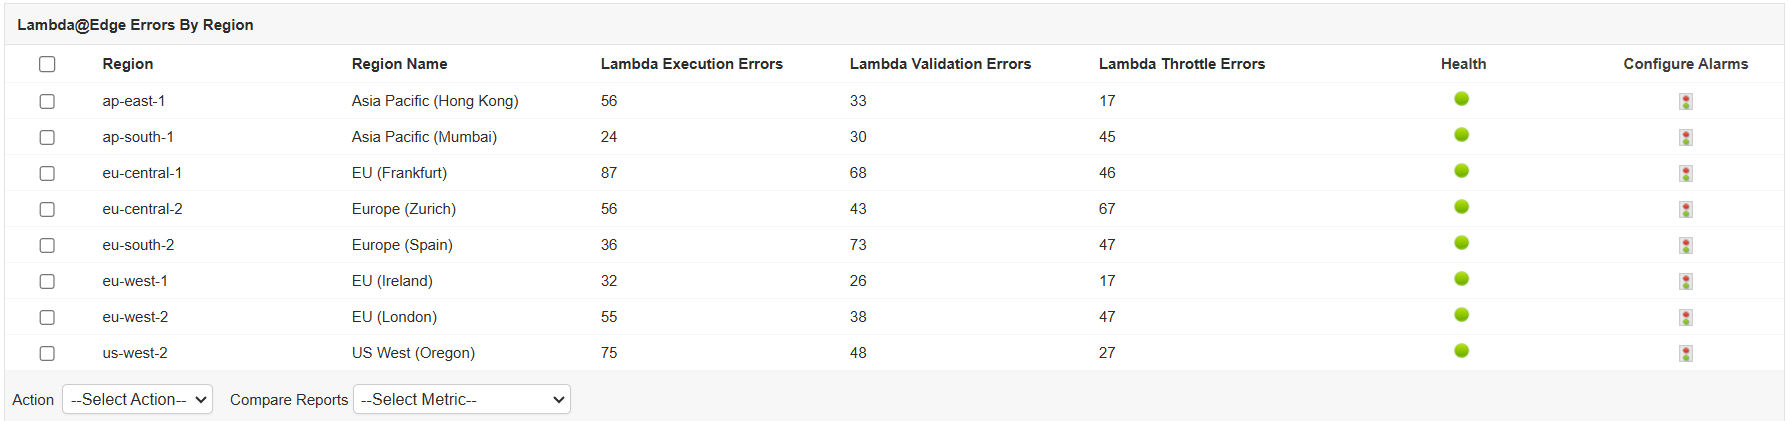Tick the checkbox for us-west-2
Image resolution: width=1791 pixels, height=421 pixels.
click(x=47, y=353)
